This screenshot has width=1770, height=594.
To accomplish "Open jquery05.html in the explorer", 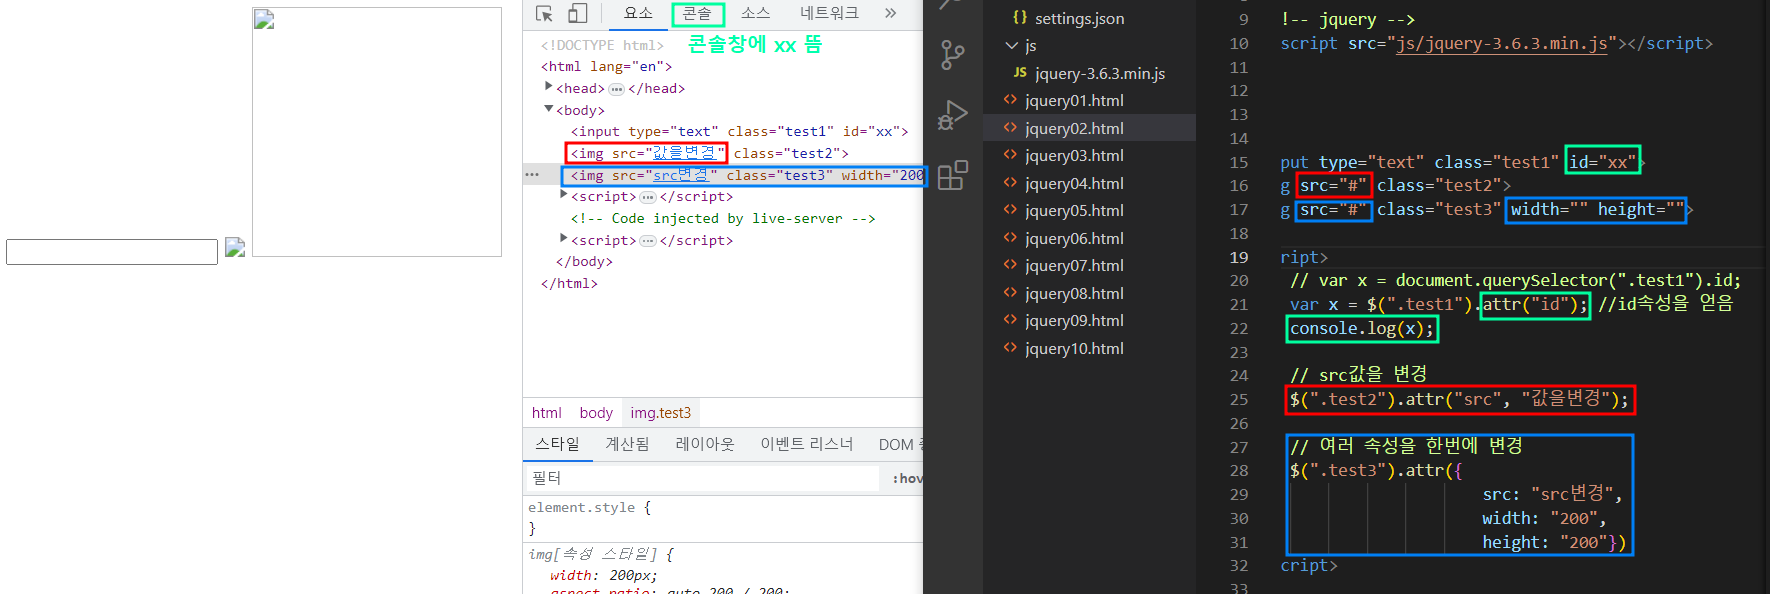I will click(x=1074, y=211).
